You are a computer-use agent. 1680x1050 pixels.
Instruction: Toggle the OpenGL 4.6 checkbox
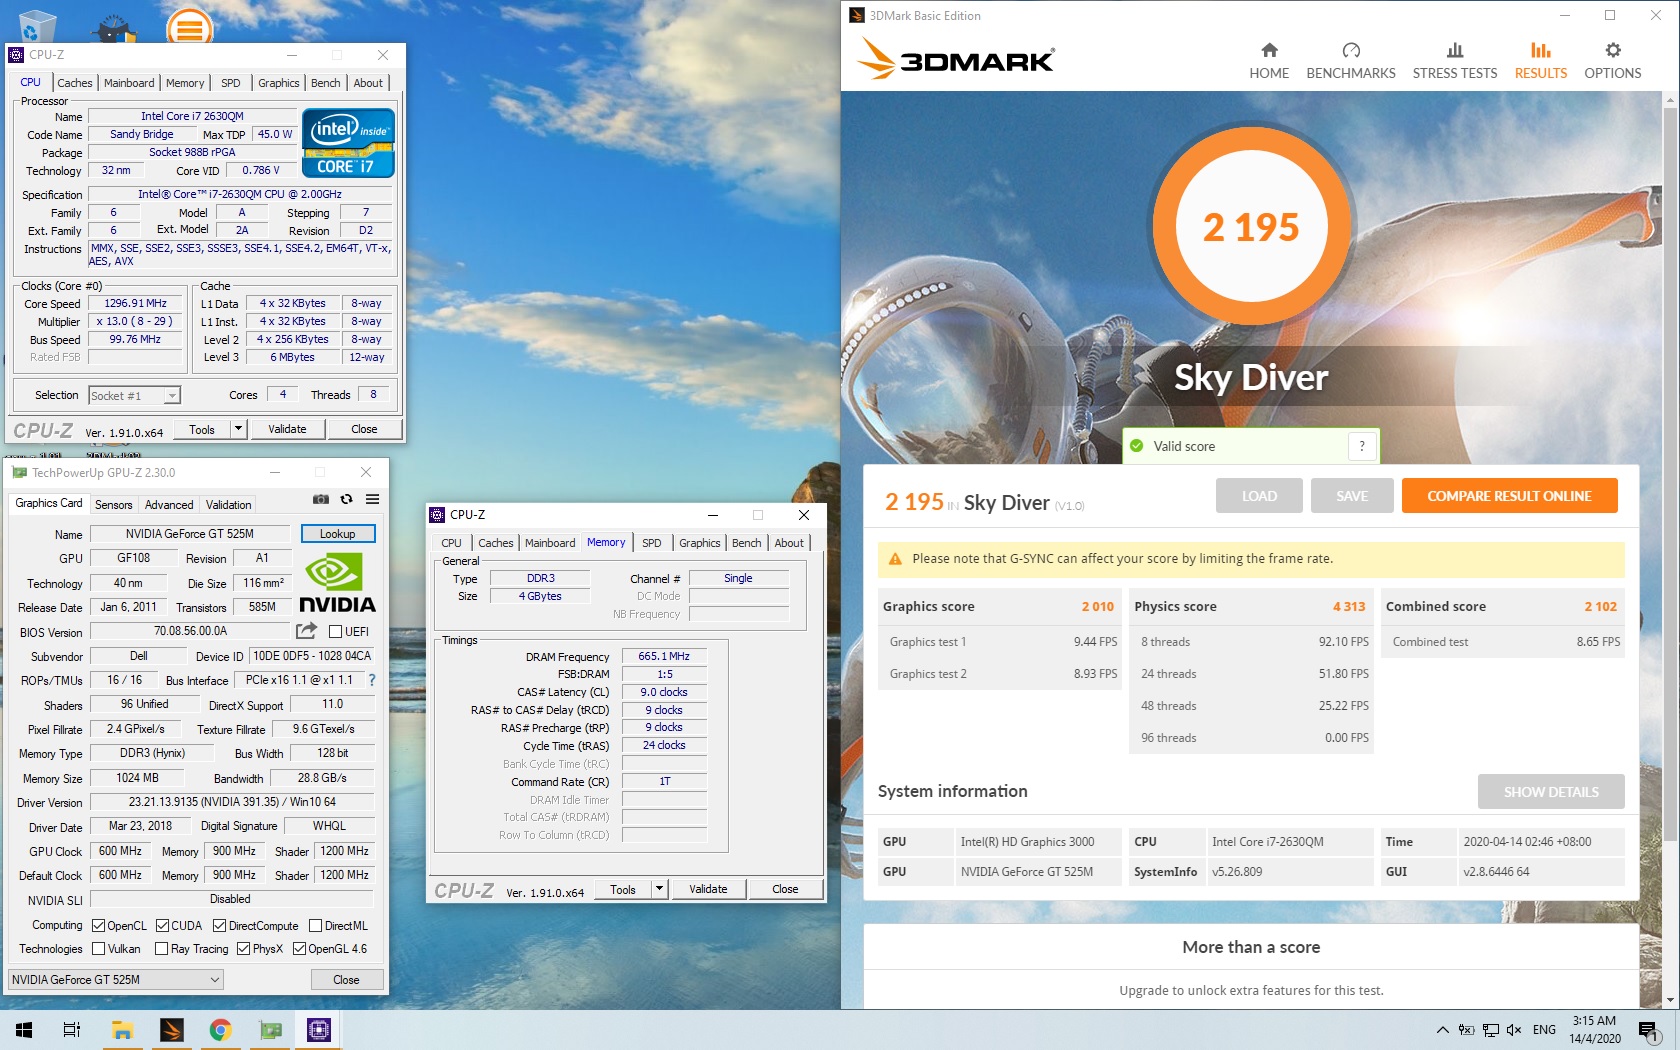click(x=299, y=949)
